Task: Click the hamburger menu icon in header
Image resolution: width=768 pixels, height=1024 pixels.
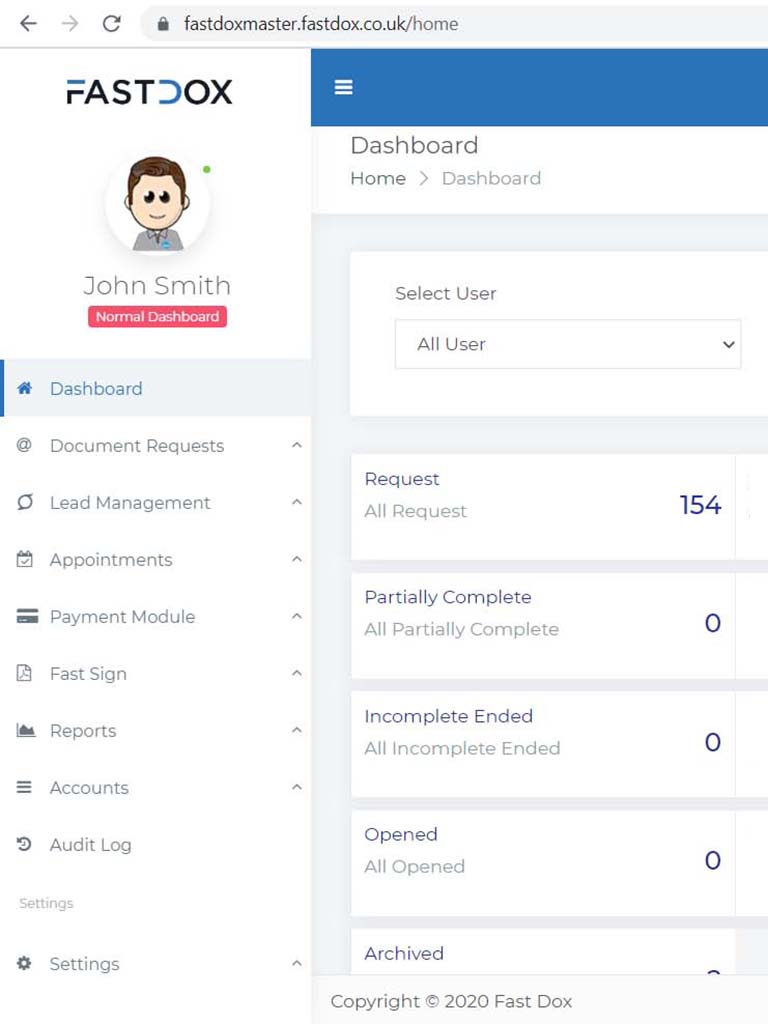Action: point(343,88)
